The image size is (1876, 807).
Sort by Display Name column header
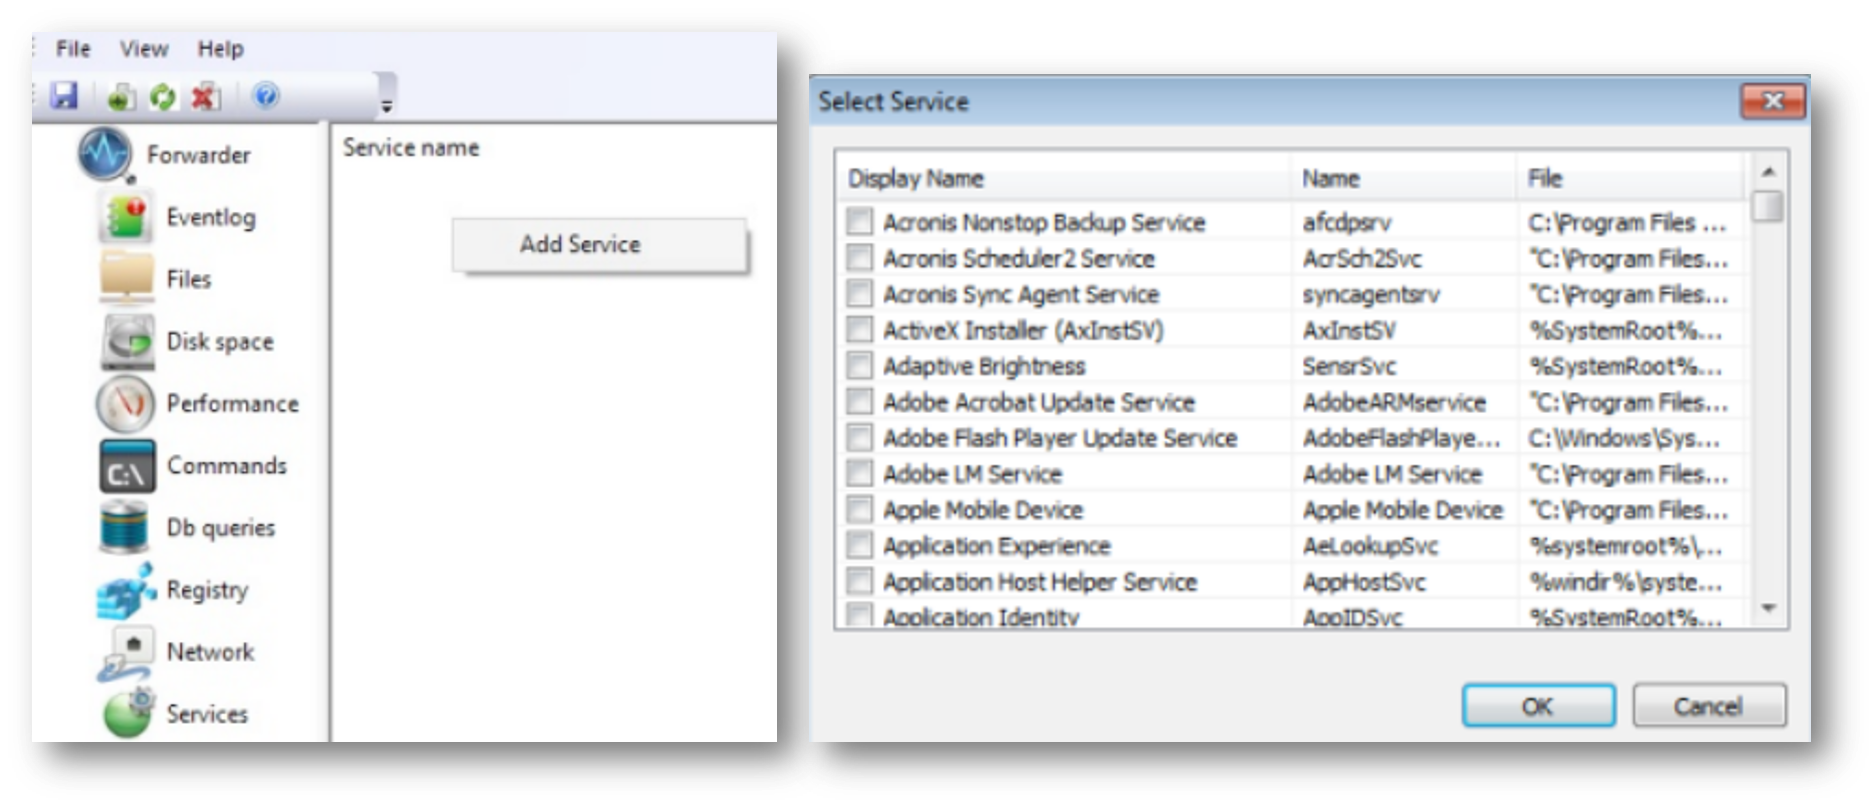tap(1064, 178)
